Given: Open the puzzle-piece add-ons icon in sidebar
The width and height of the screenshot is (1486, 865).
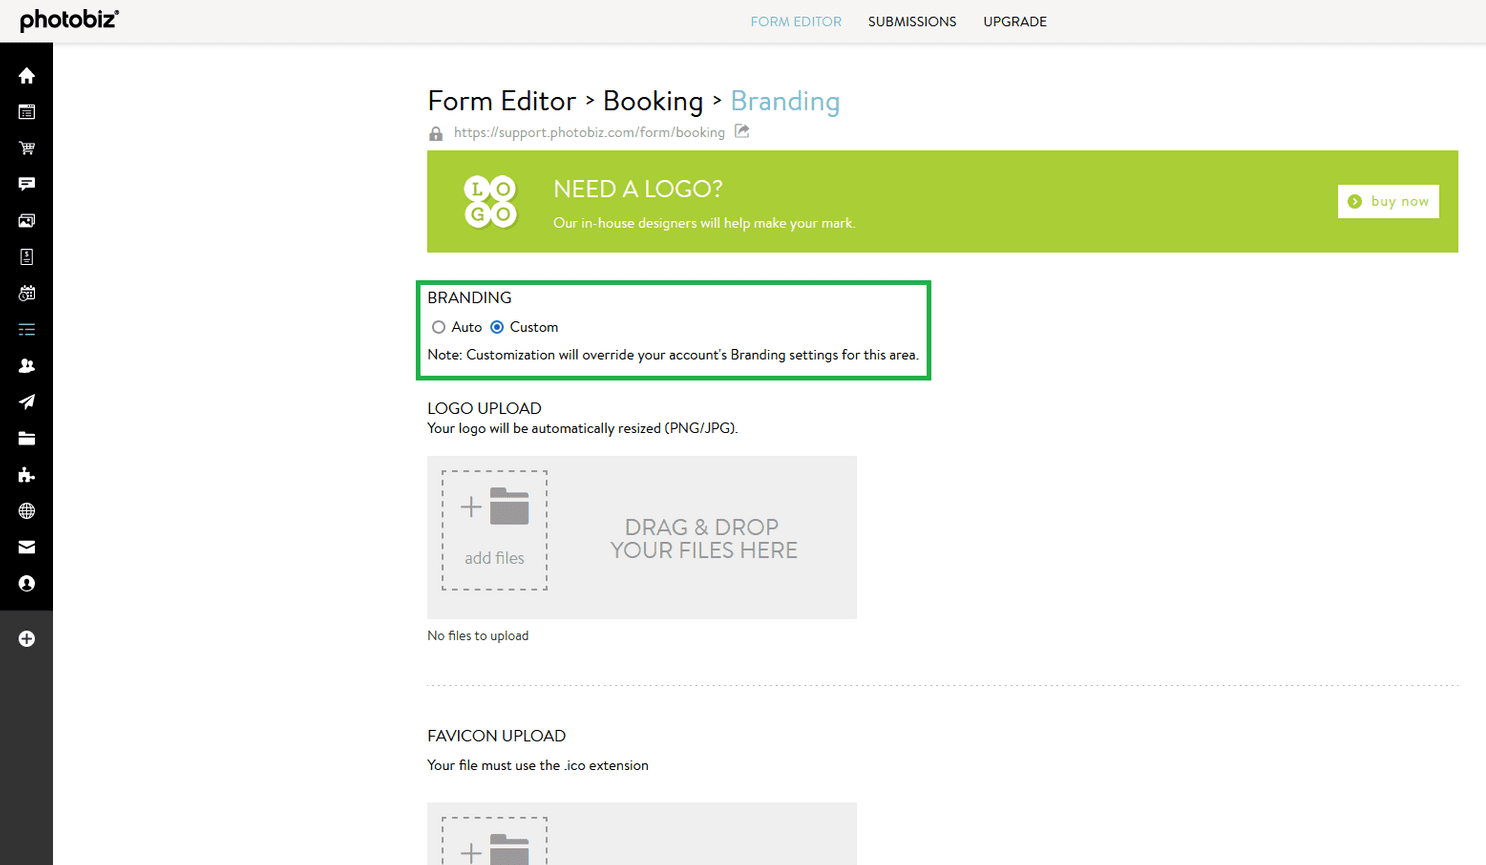Looking at the screenshot, I should pos(26,474).
